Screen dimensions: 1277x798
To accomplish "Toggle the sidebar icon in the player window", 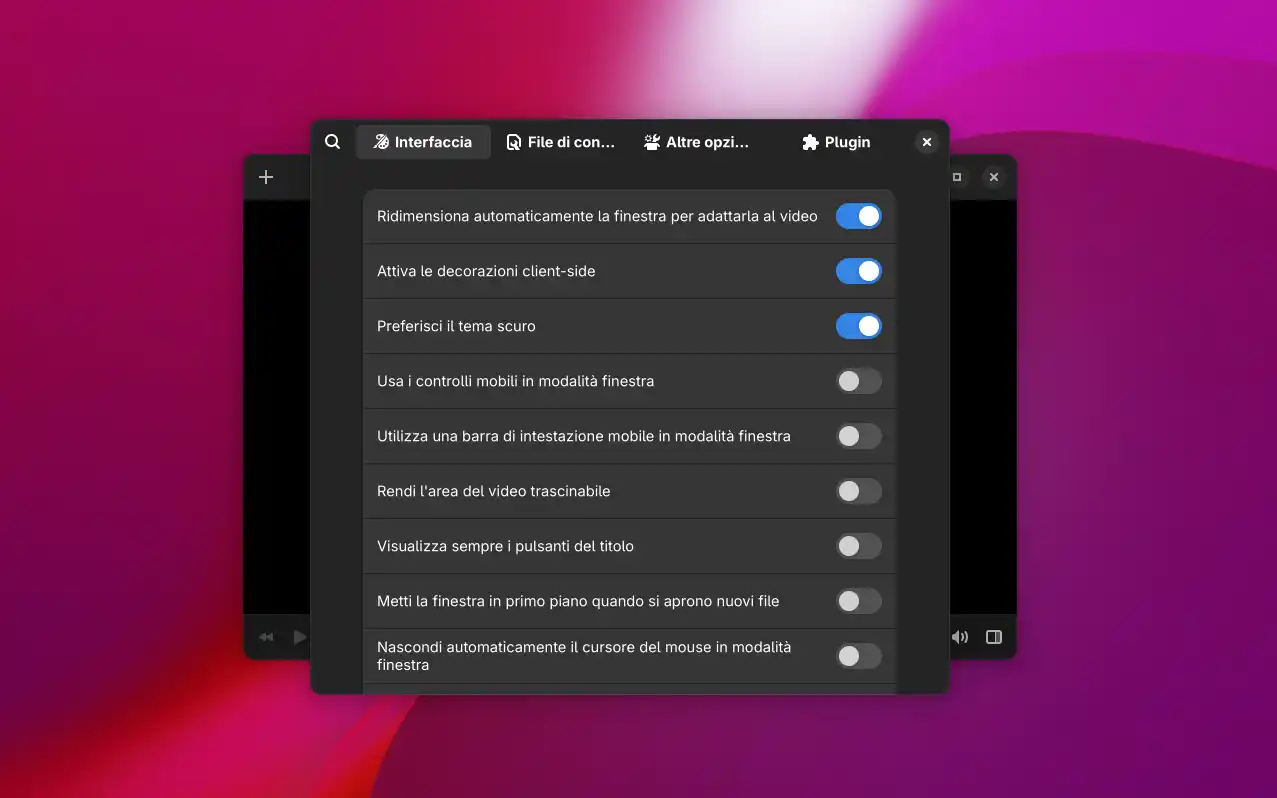I will pos(994,637).
